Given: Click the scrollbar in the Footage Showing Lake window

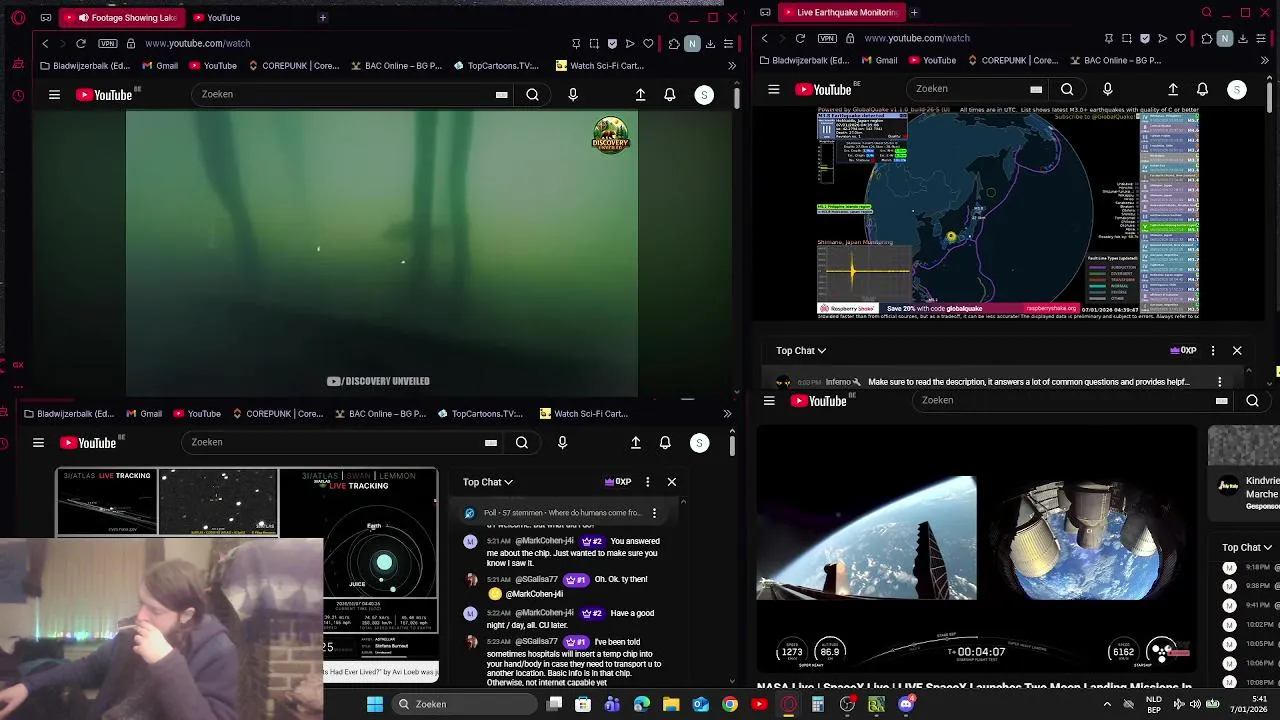Looking at the screenshot, I should 737,97.
